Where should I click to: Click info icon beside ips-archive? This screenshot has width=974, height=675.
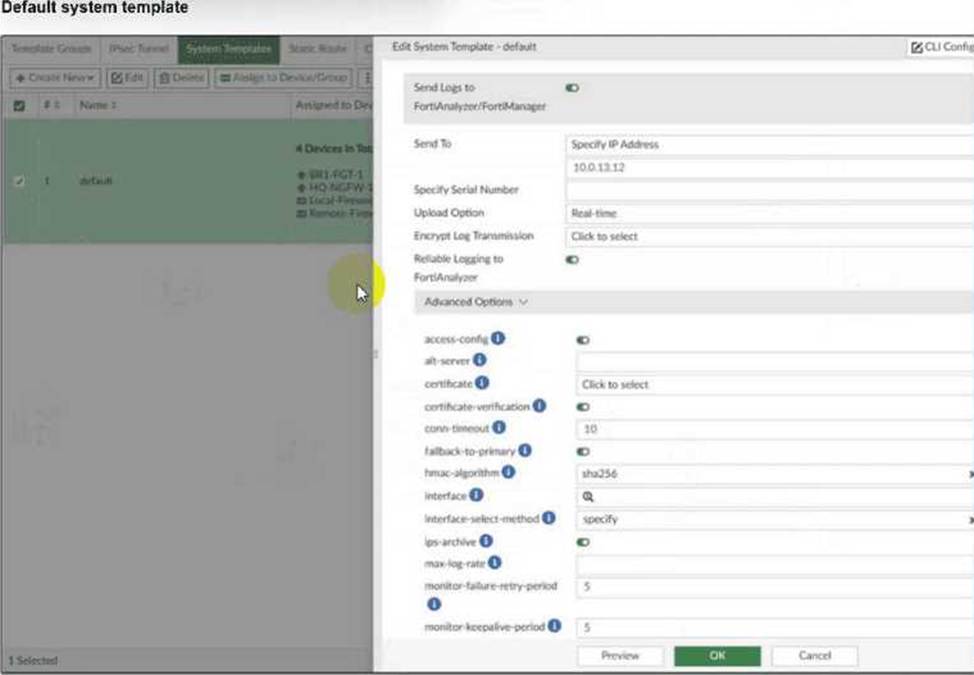[486, 541]
